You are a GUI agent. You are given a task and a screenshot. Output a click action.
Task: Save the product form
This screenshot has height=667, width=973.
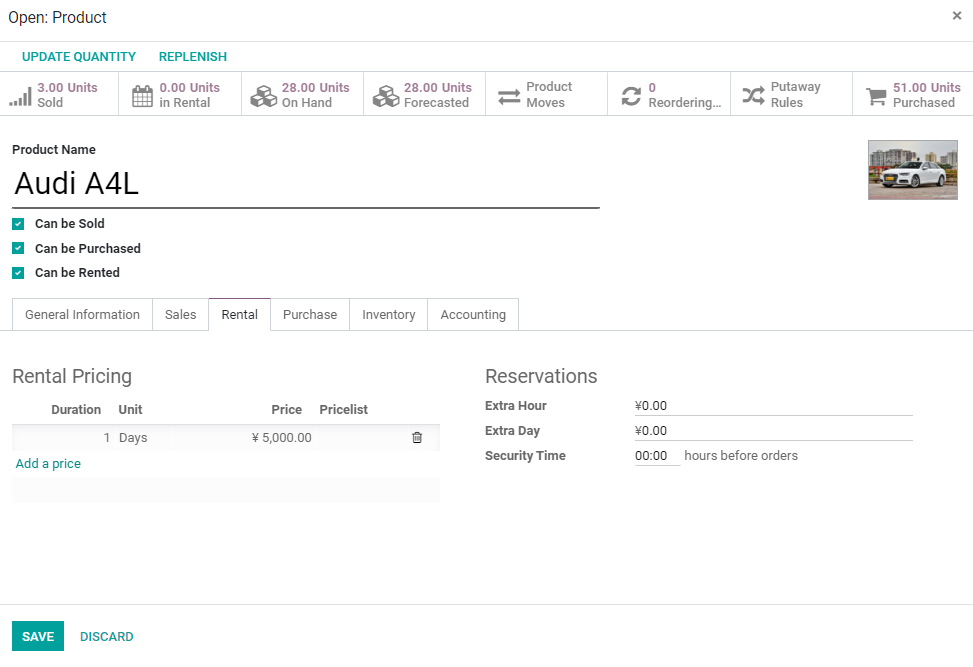(38, 636)
